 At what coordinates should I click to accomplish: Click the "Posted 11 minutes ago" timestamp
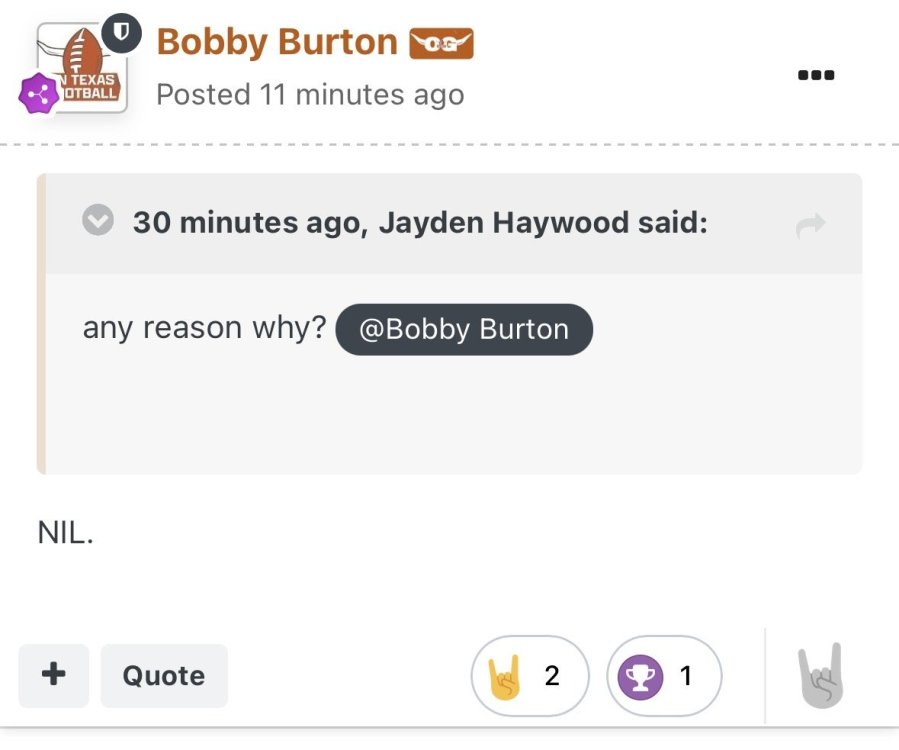[x=310, y=94]
